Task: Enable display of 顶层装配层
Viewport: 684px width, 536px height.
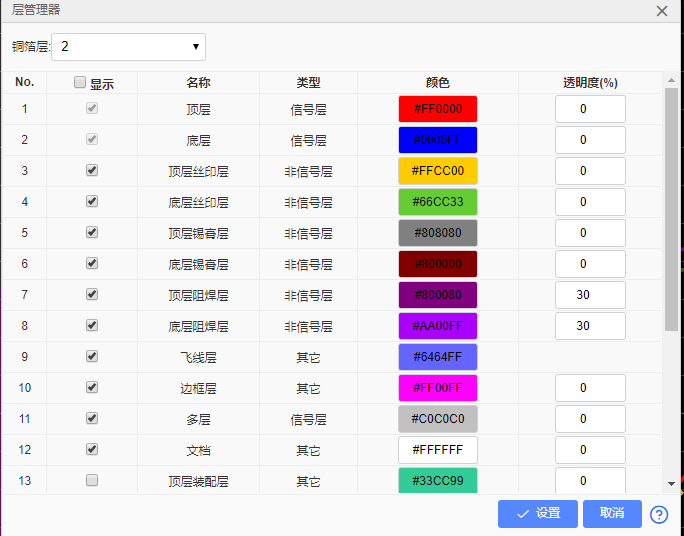Action: 92,481
